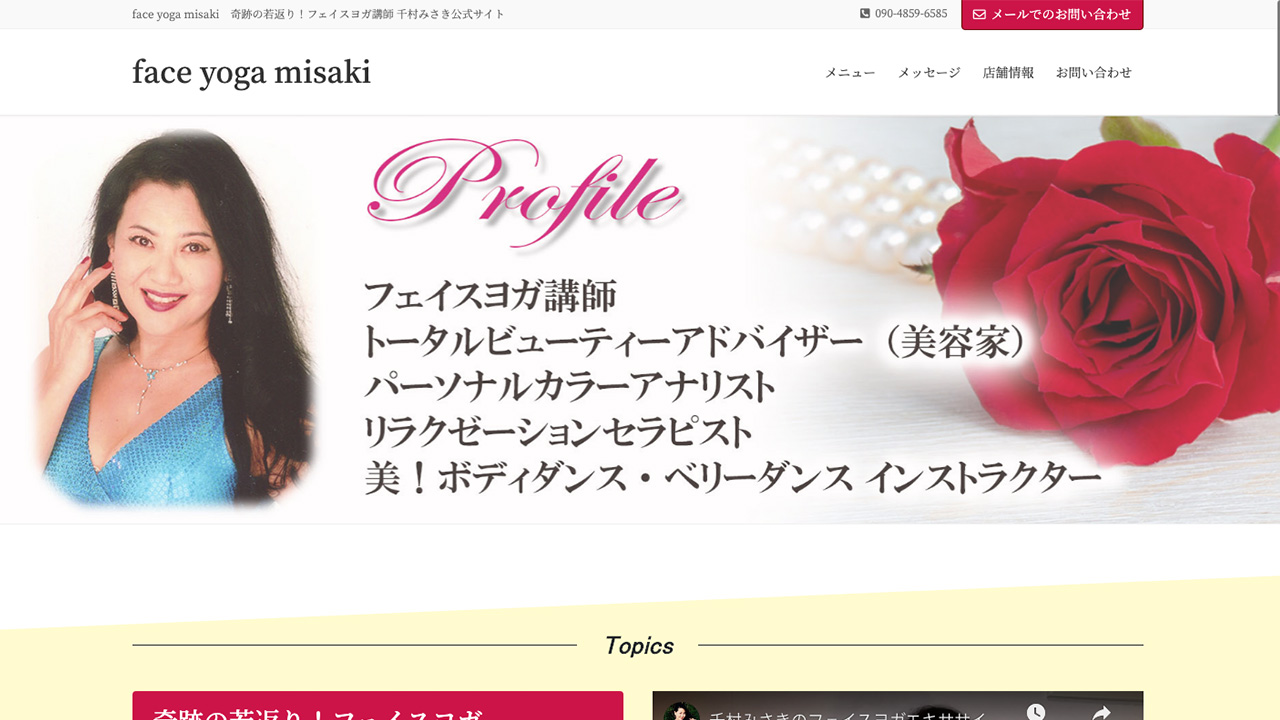Click the Watch later clock icon on video
The image size is (1280, 720).
[x=1036, y=712]
